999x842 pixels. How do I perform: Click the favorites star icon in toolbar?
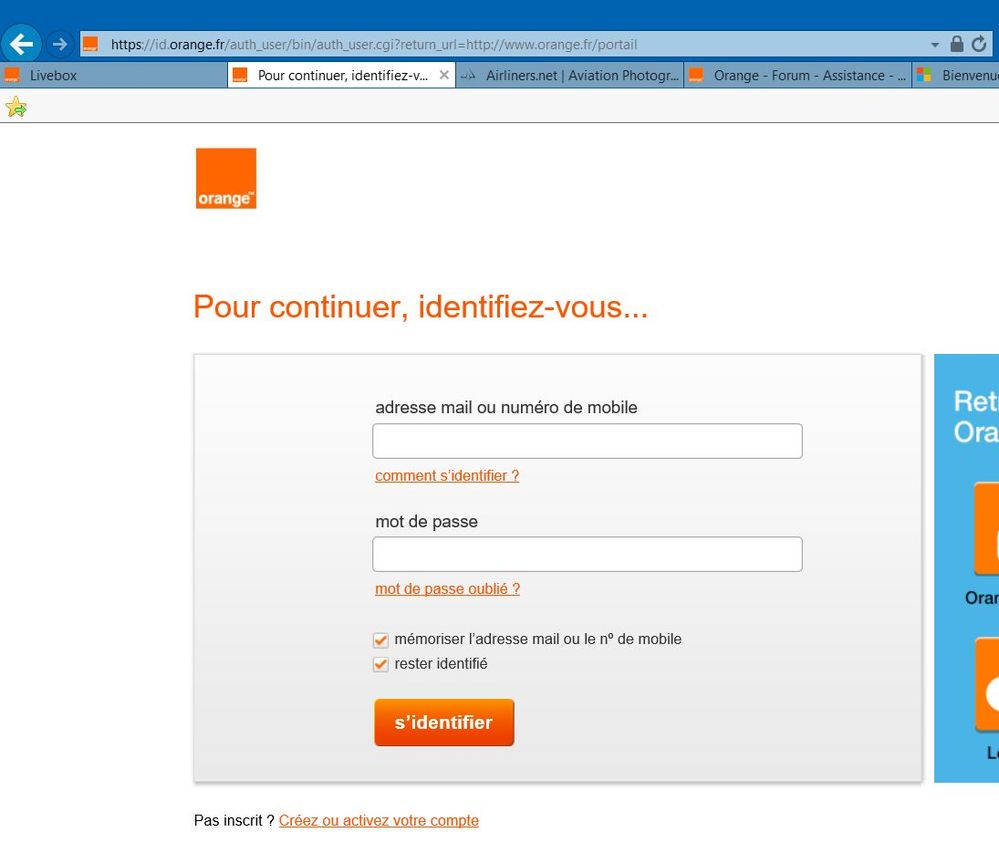tap(16, 106)
